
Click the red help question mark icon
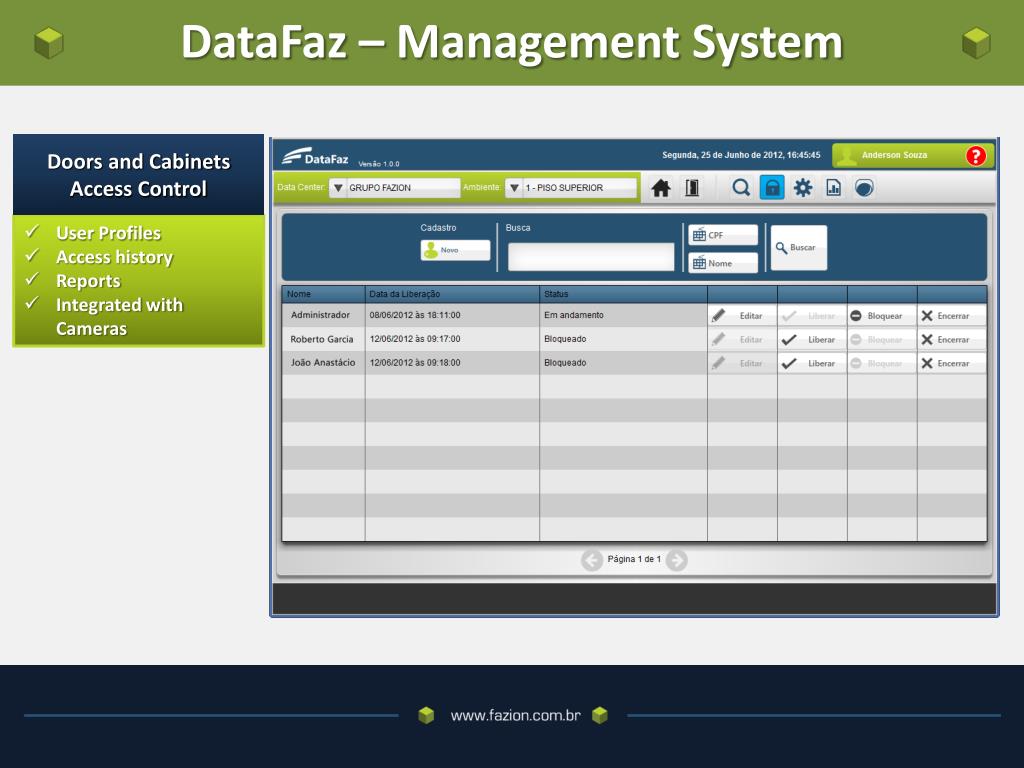[976, 155]
